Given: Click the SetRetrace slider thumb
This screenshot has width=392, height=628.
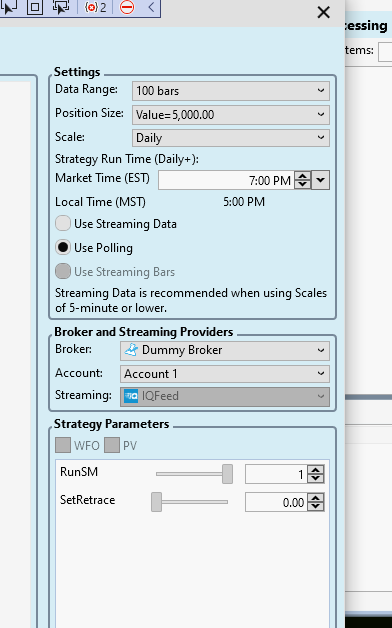Looking at the screenshot, I should click(157, 502).
